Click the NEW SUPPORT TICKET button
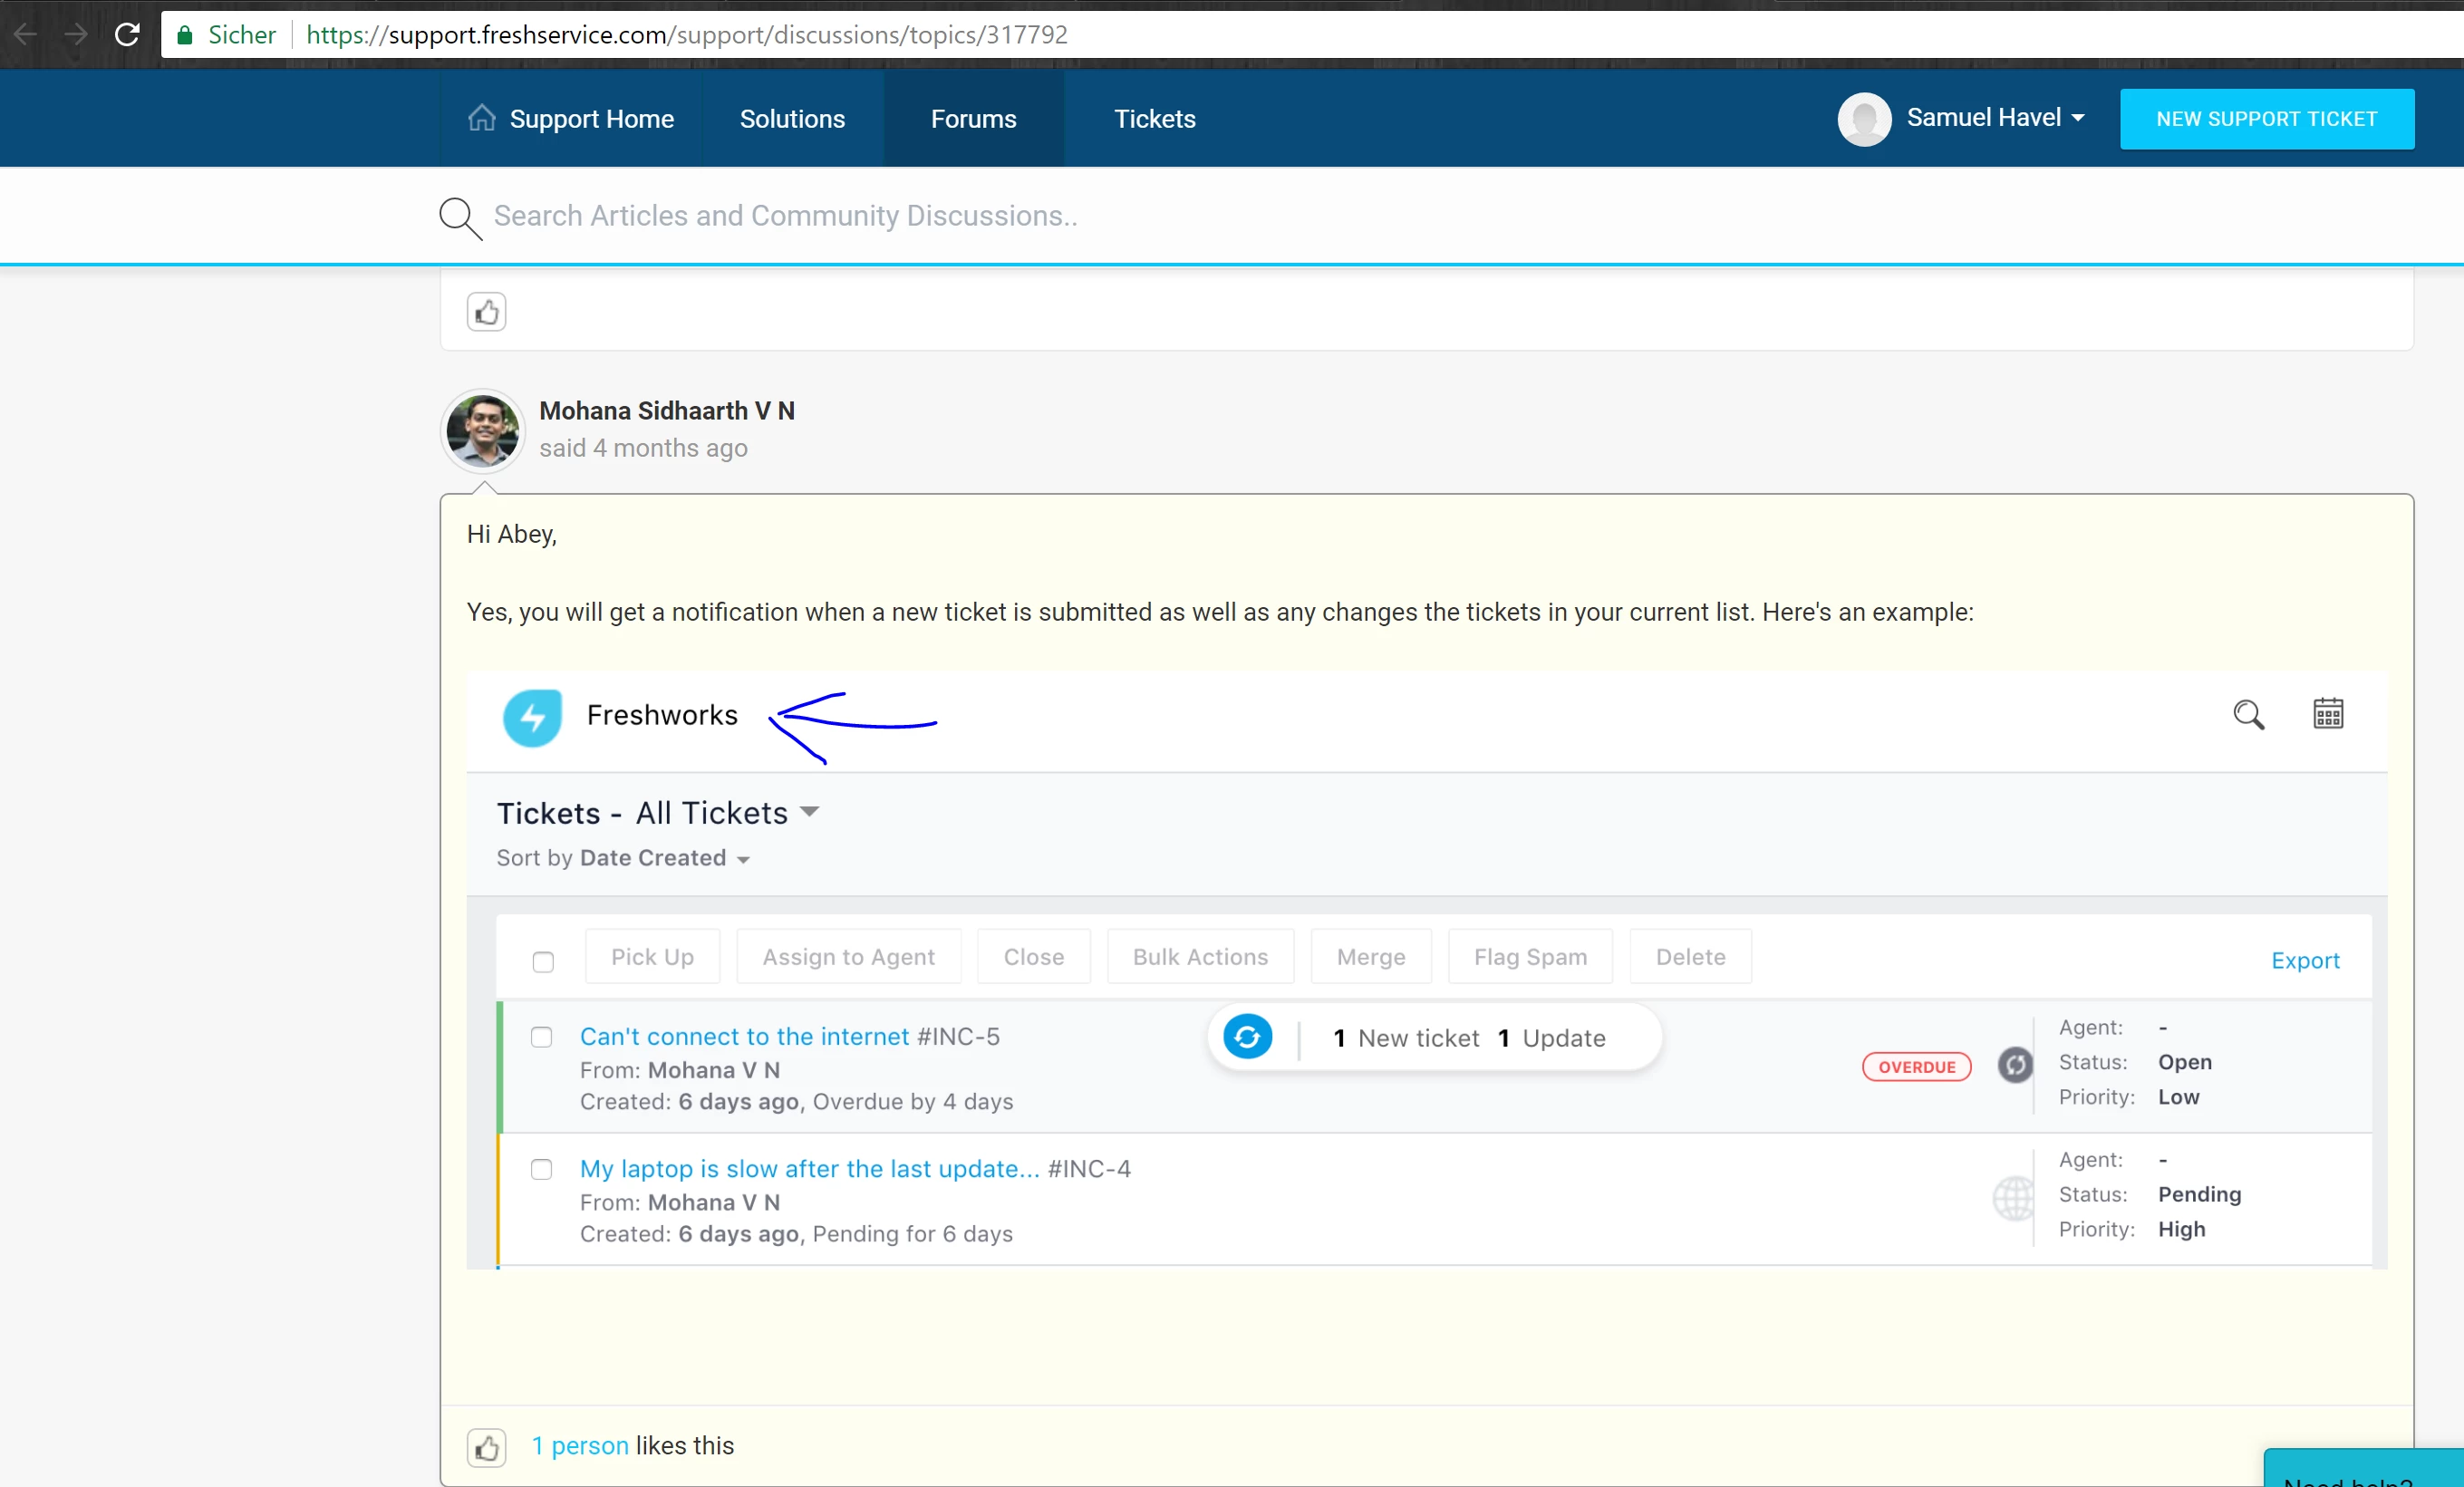Image resolution: width=2464 pixels, height=1487 pixels. 2266,119
